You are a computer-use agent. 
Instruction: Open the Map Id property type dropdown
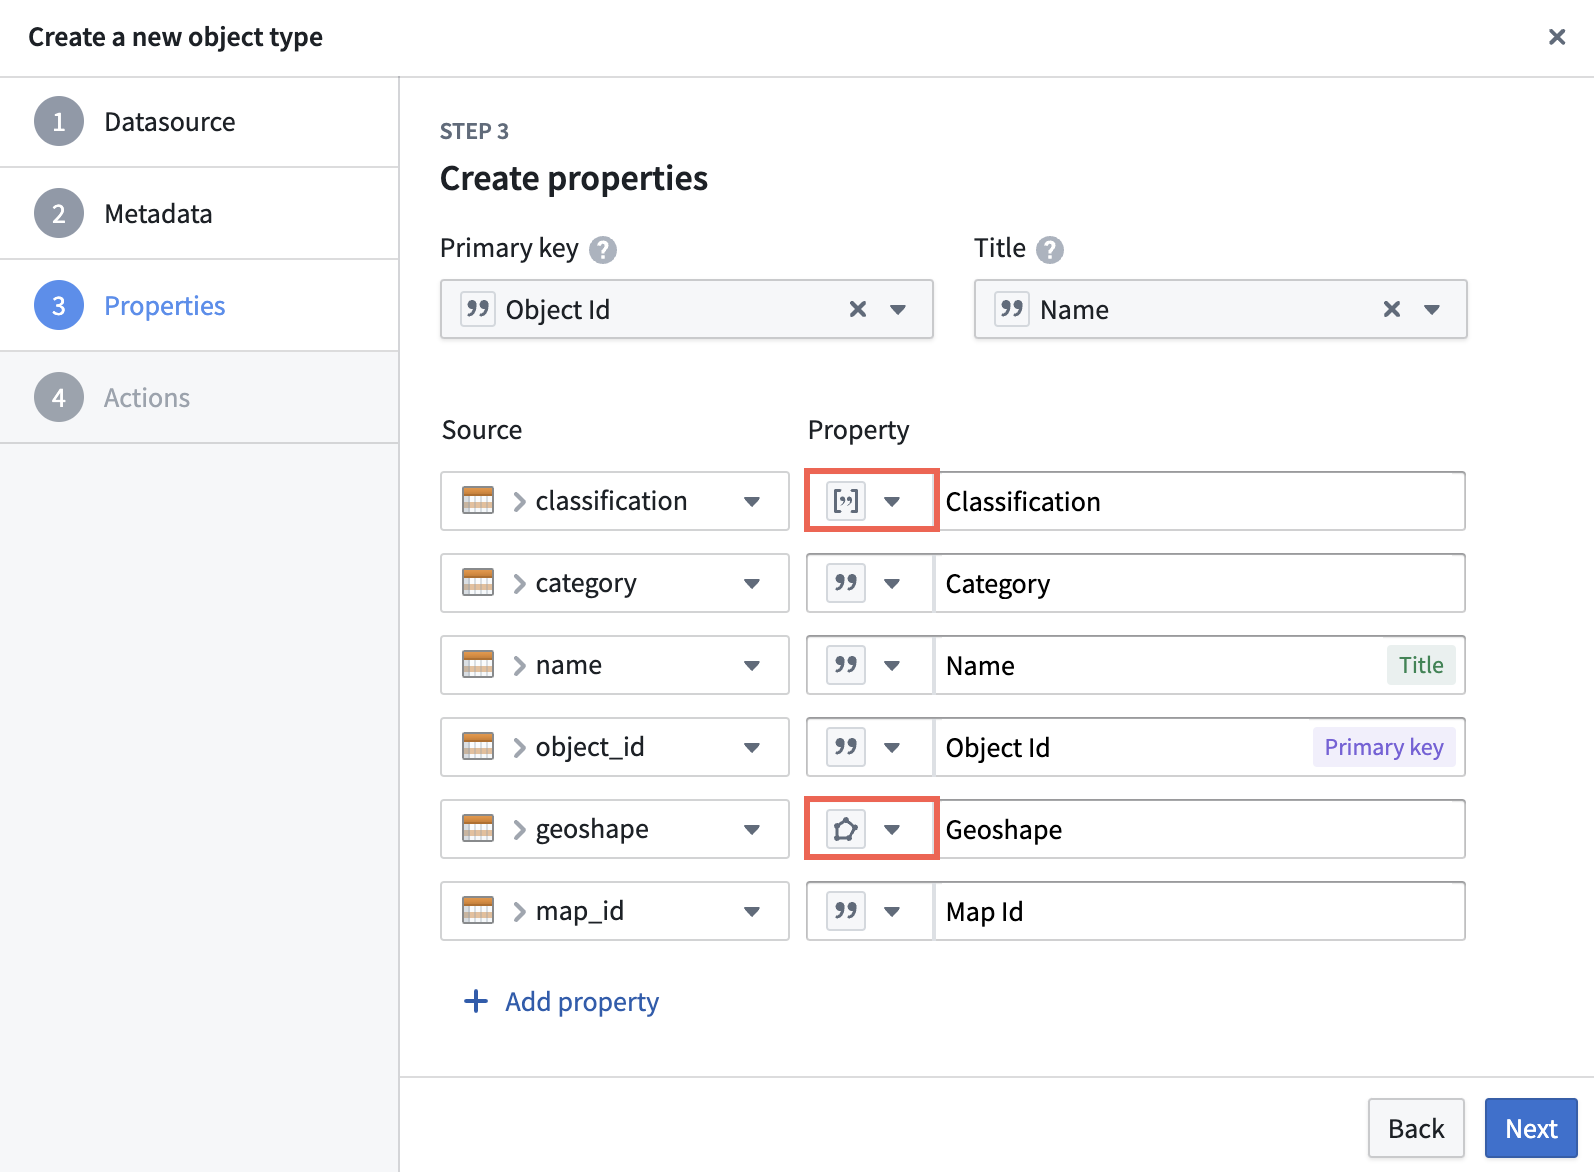coord(892,911)
